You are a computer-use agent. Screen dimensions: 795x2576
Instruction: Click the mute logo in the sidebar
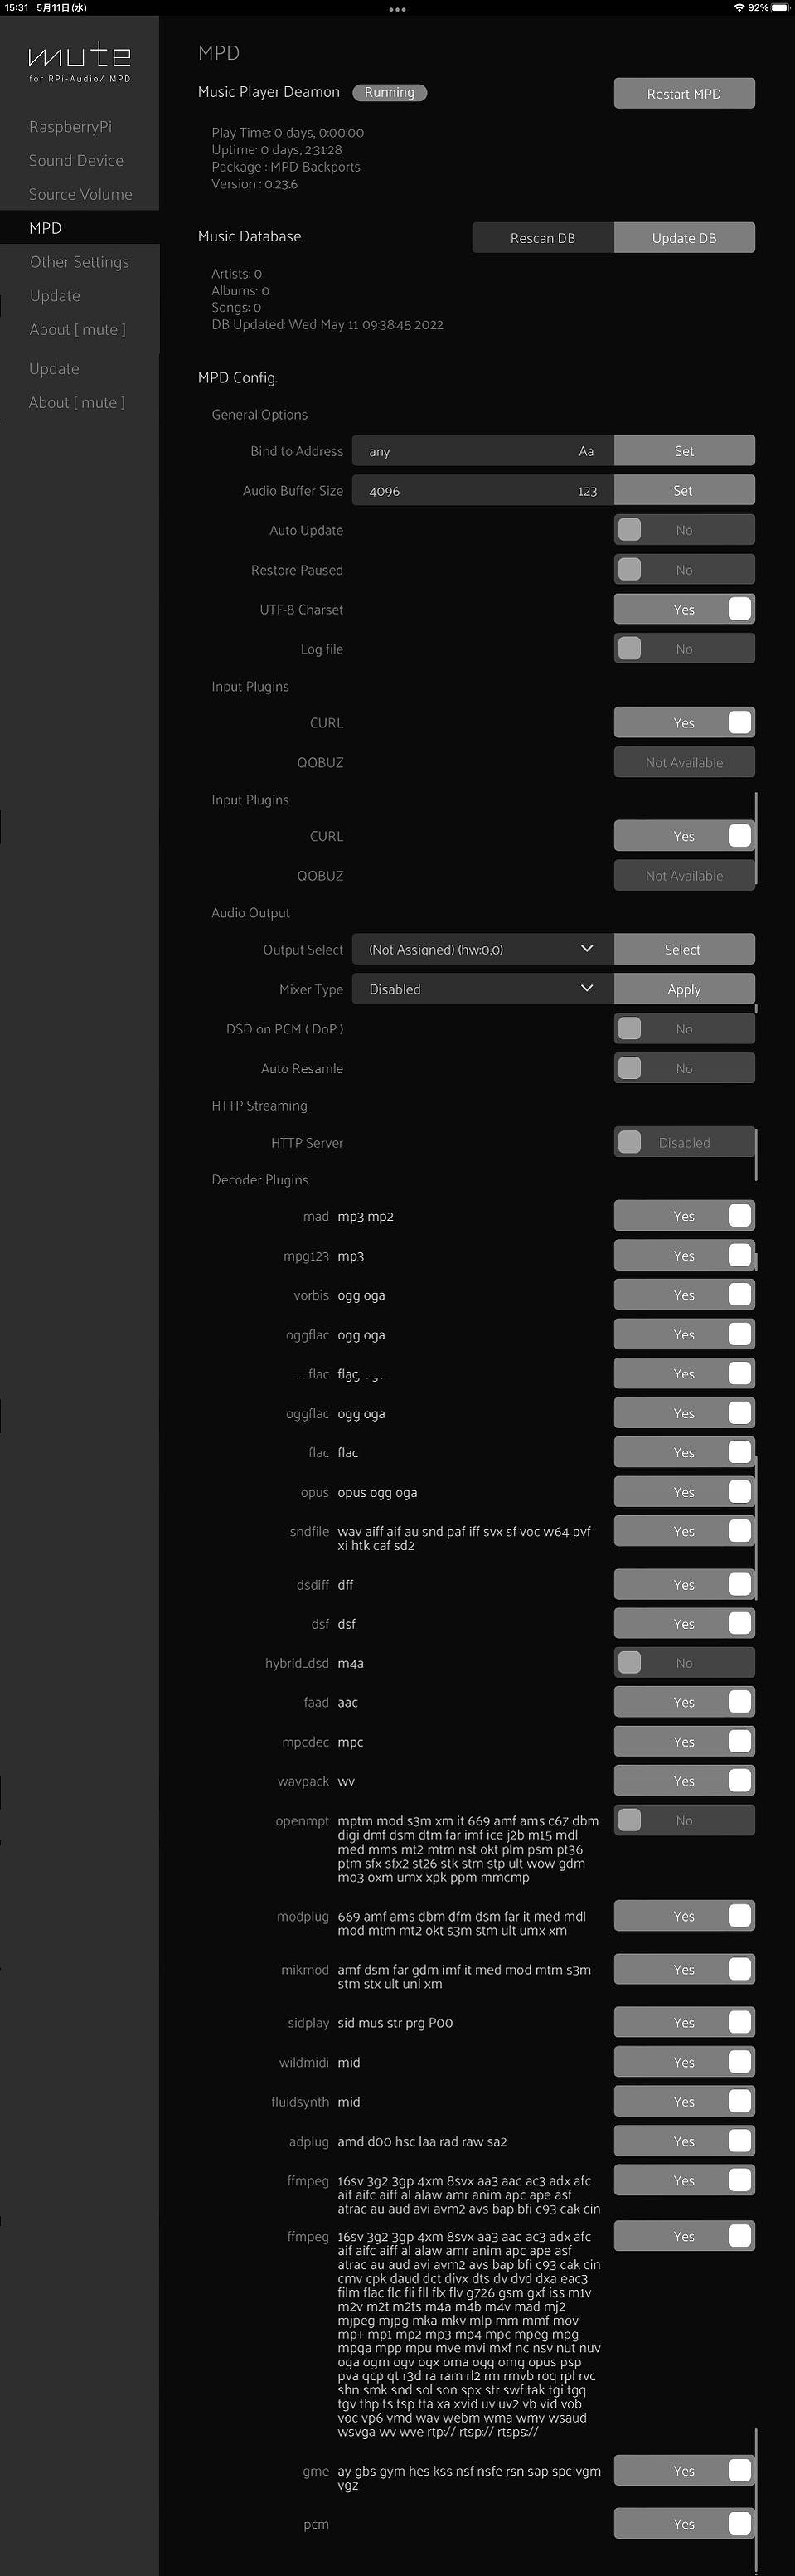(x=79, y=62)
